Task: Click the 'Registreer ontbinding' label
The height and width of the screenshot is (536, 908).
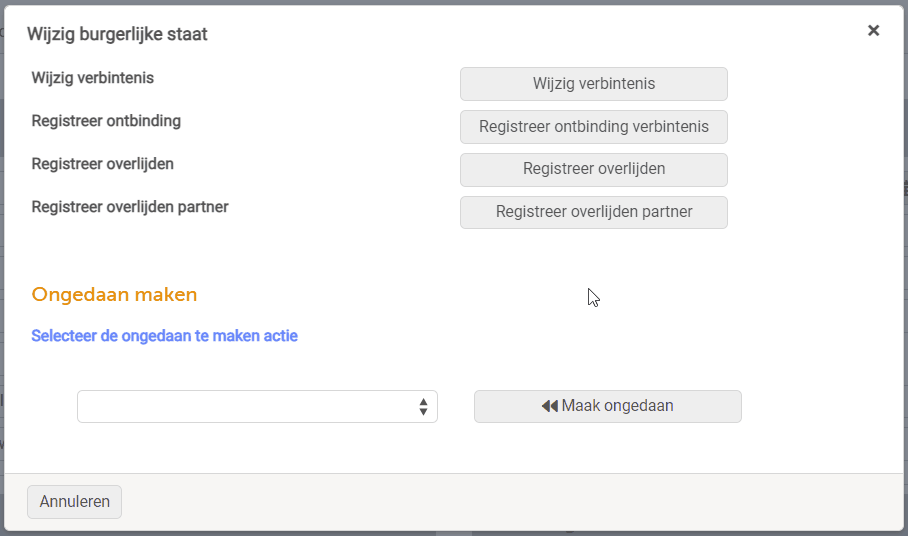Action: (106, 121)
